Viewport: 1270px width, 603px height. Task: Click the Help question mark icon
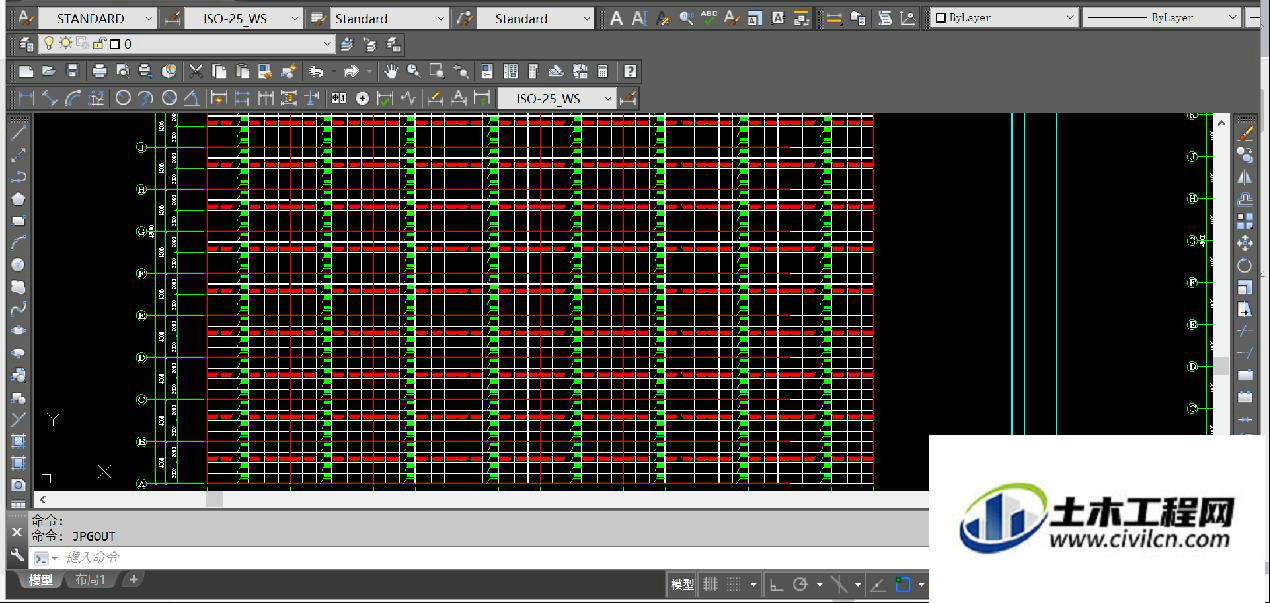click(x=630, y=71)
